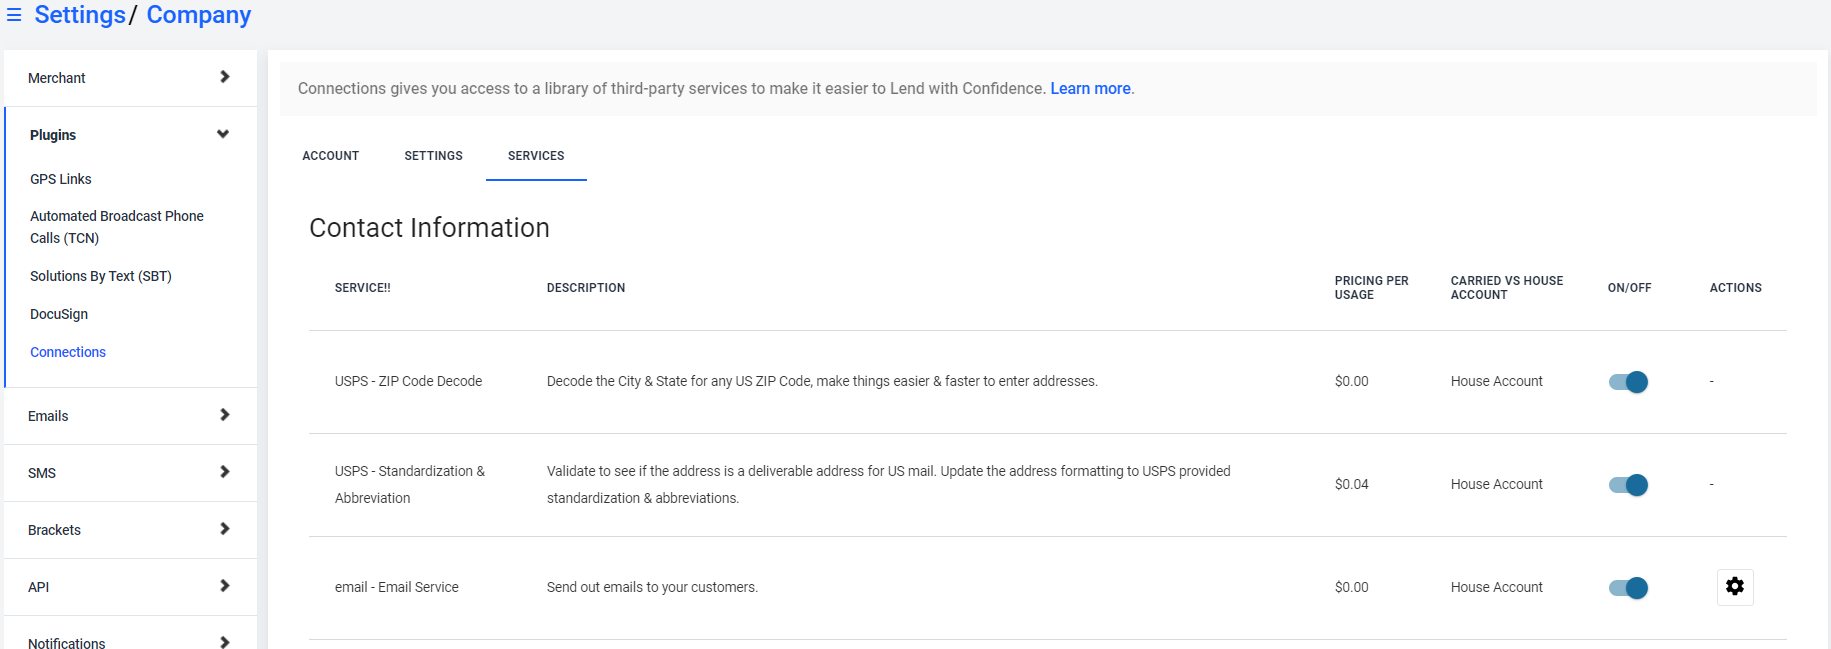The height and width of the screenshot is (649, 1831).
Task: Open Connections plugin page
Action: pos(68,352)
